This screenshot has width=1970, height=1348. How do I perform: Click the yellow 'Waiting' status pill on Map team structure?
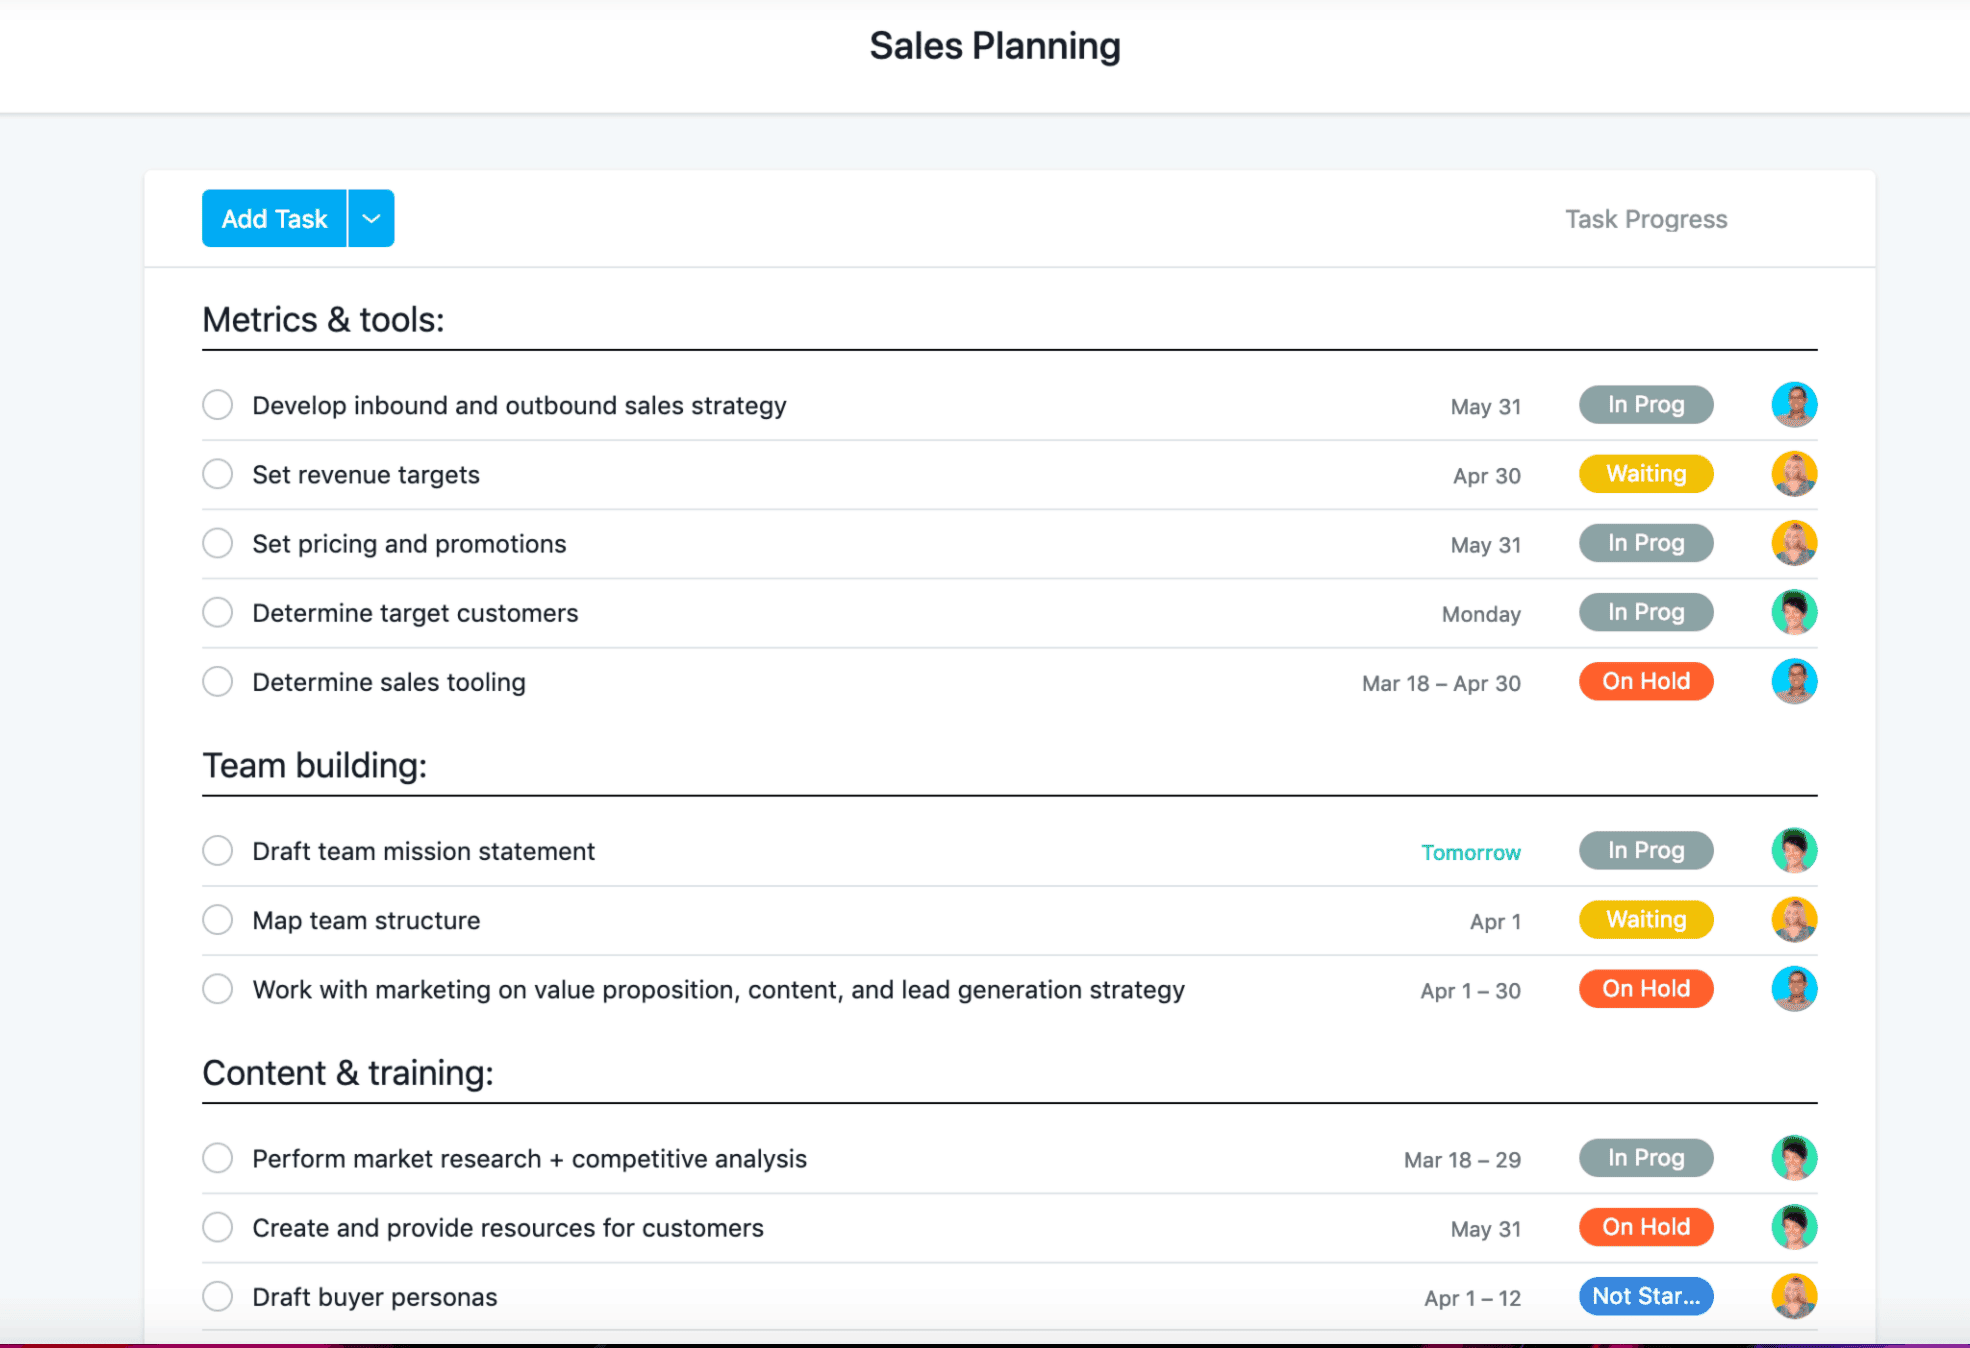1645,919
